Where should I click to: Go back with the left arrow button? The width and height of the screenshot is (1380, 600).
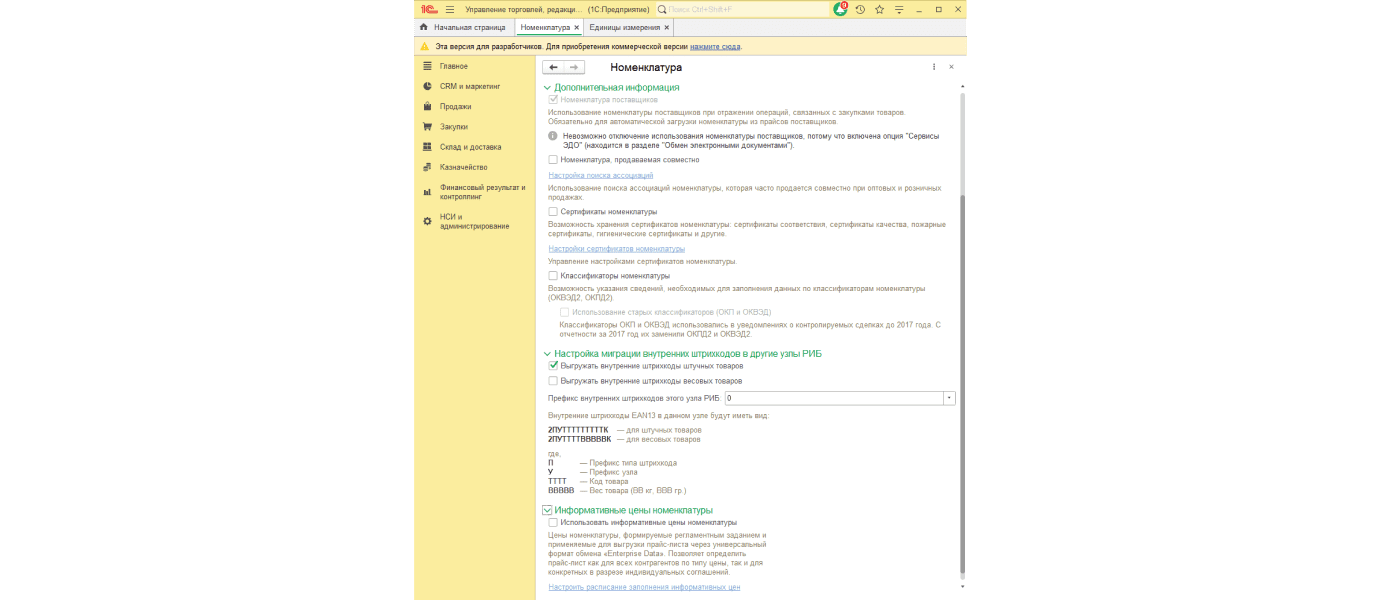click(x=553, y=67)
